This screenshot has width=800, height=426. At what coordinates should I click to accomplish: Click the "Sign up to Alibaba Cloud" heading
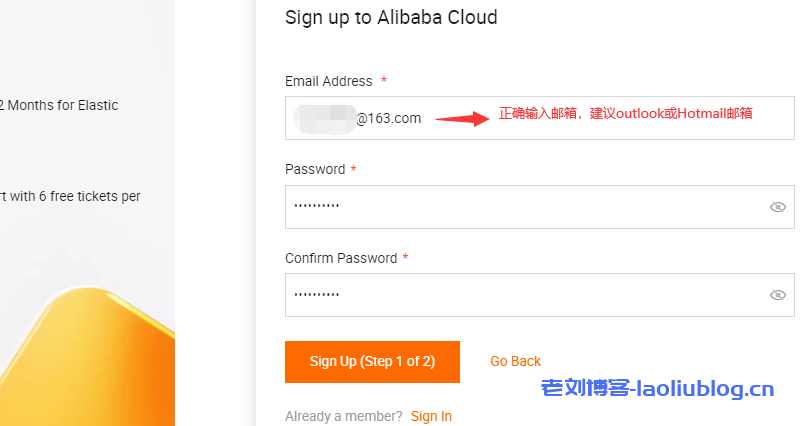pos(391,17)
